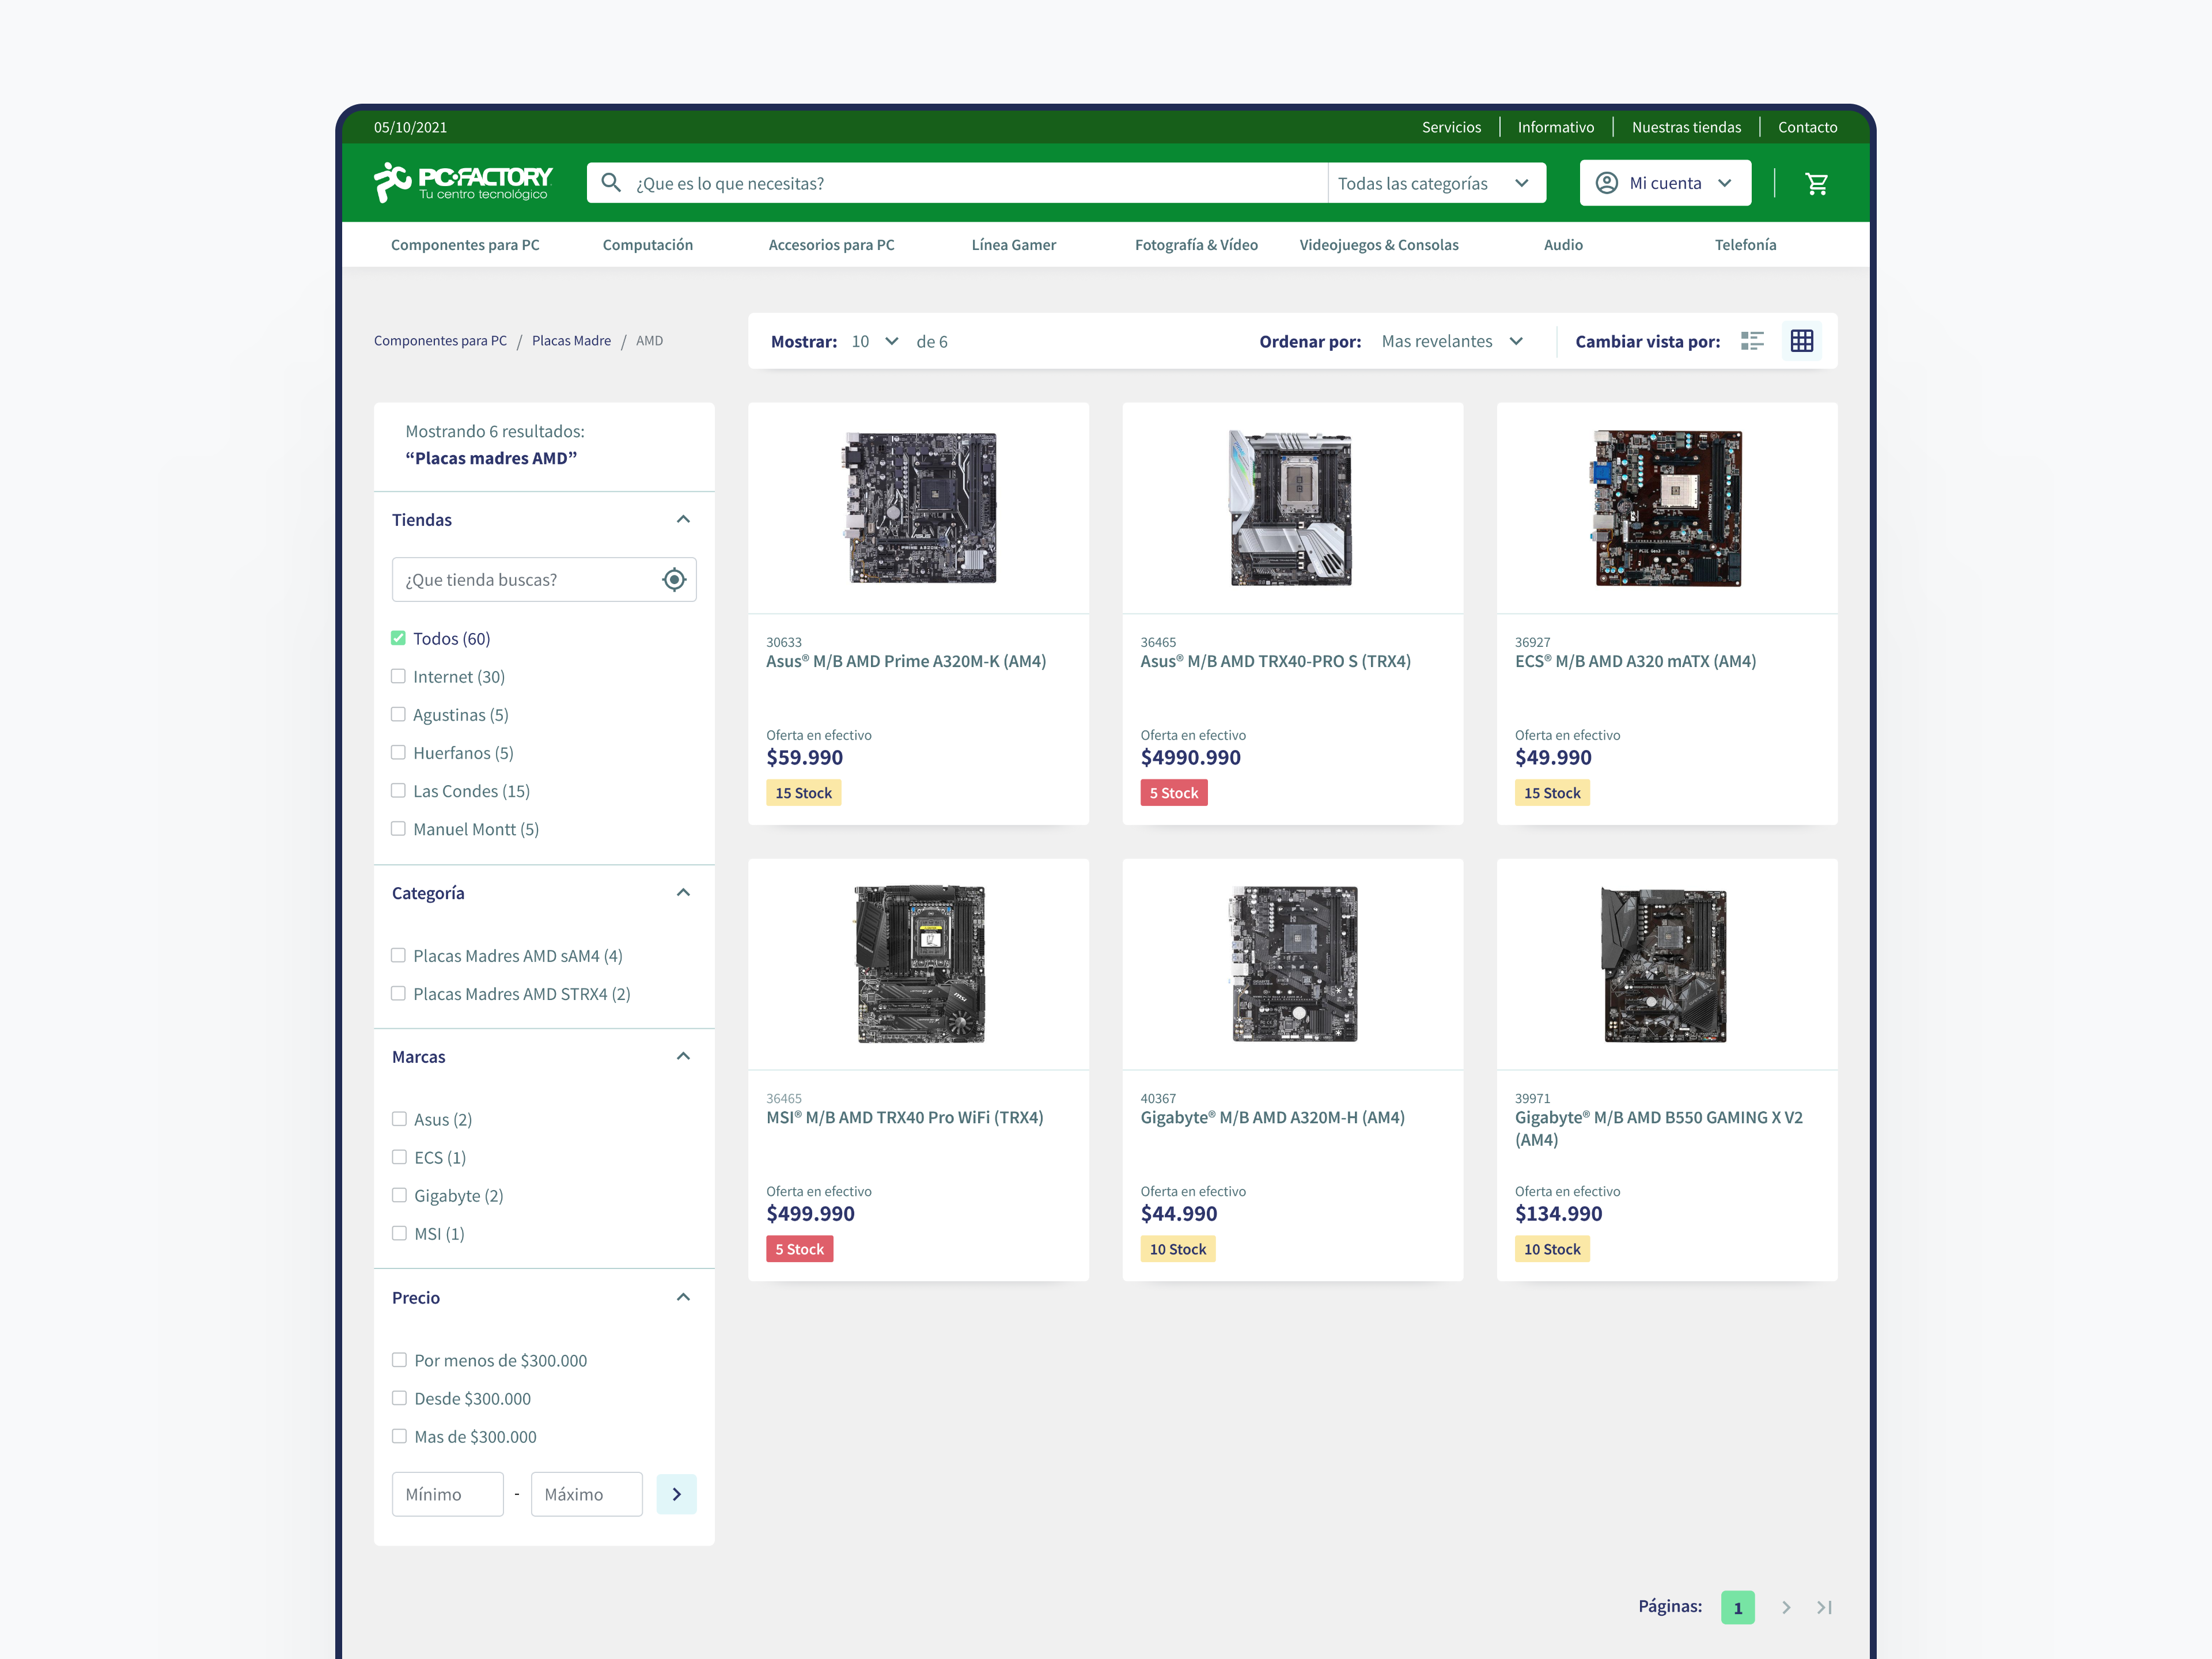Open Videojuegos & Consolas menu
Viewport: 2212px width, 1659px height.
point(1378,244)
